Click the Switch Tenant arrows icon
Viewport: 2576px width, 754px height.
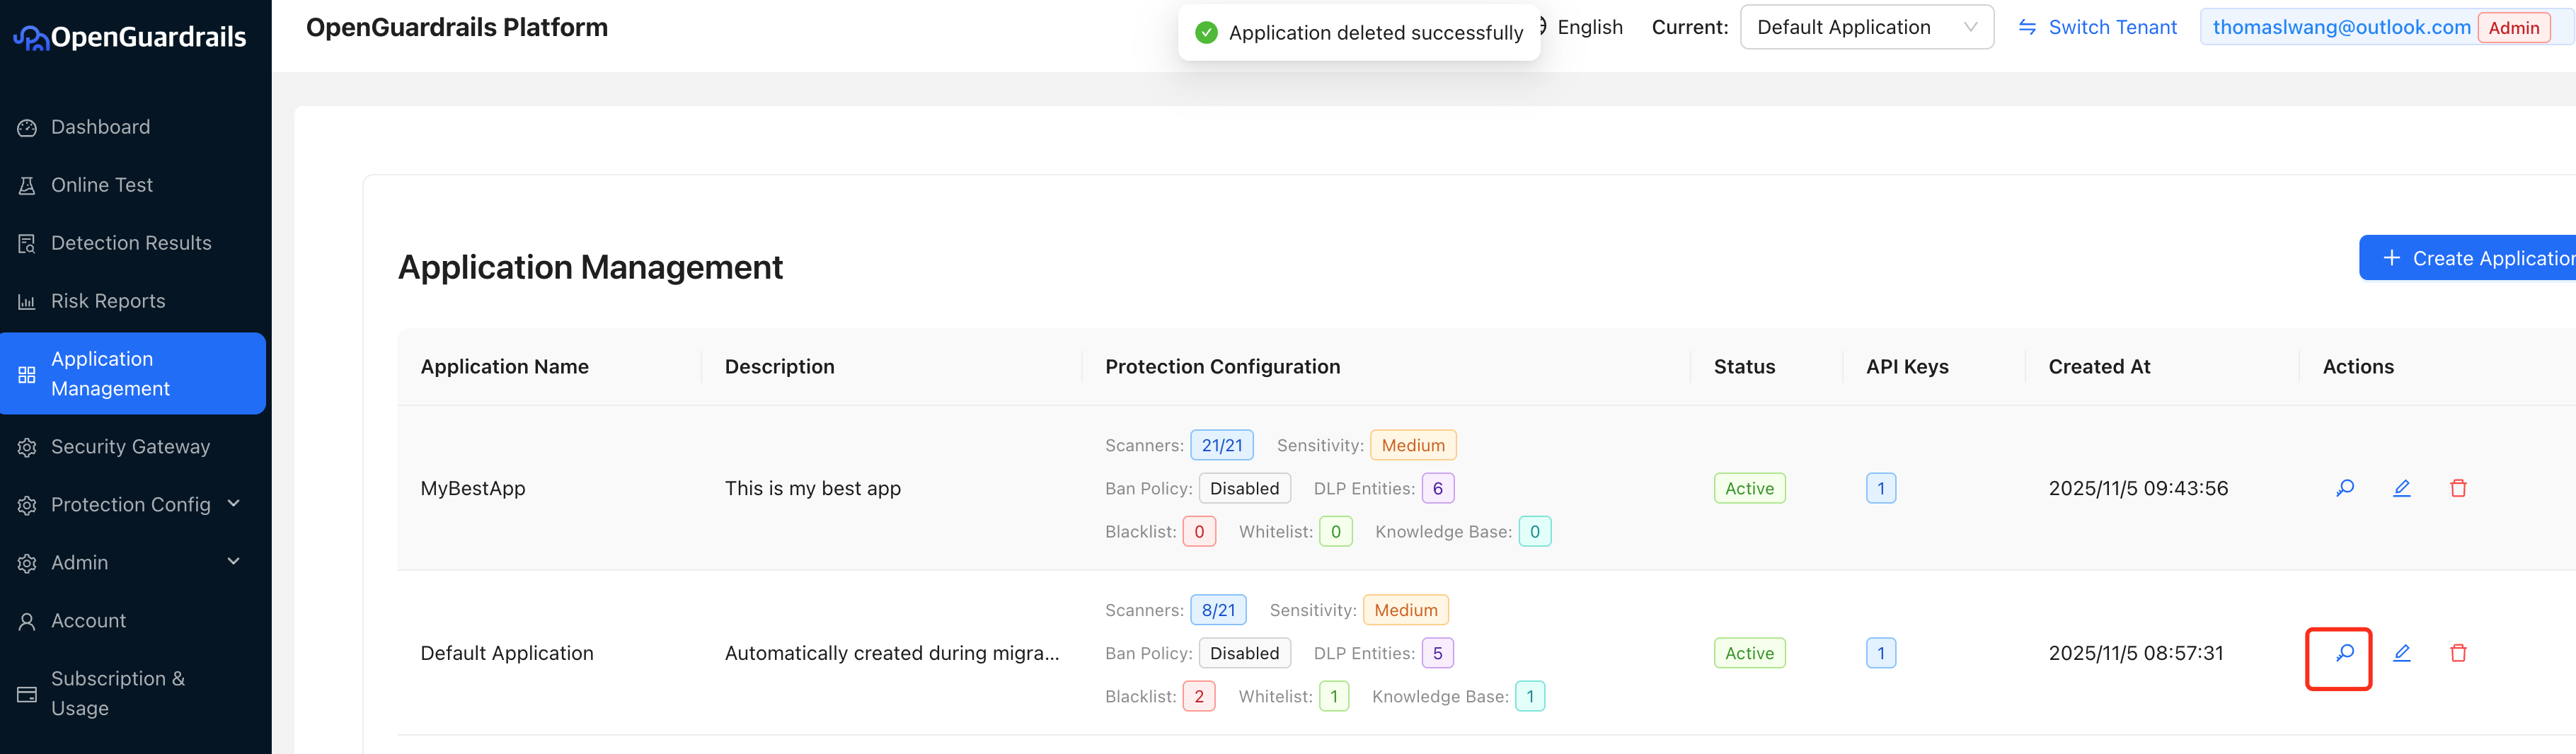click(x=2028, y=27)
